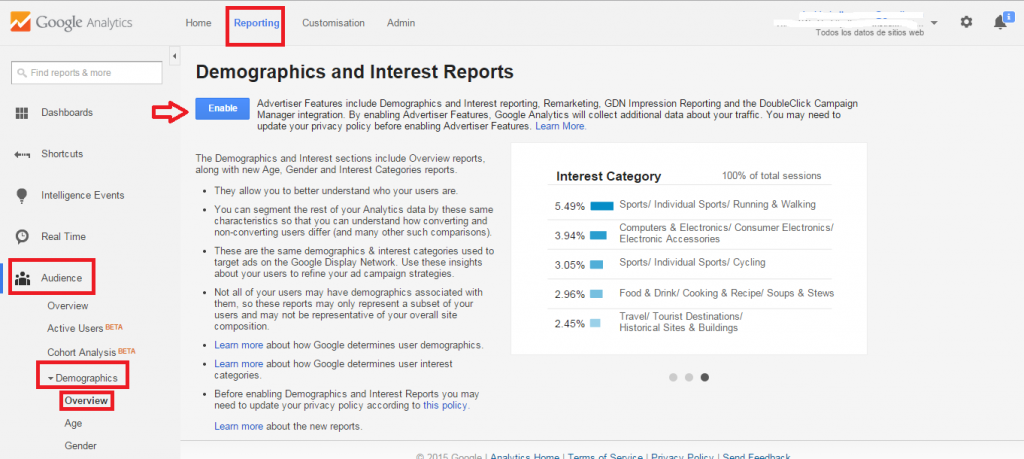Image resolution: width=1024 pixels, height=459 pixels.
Task: Click the blue Enable button
Action: tap(222, 108)
